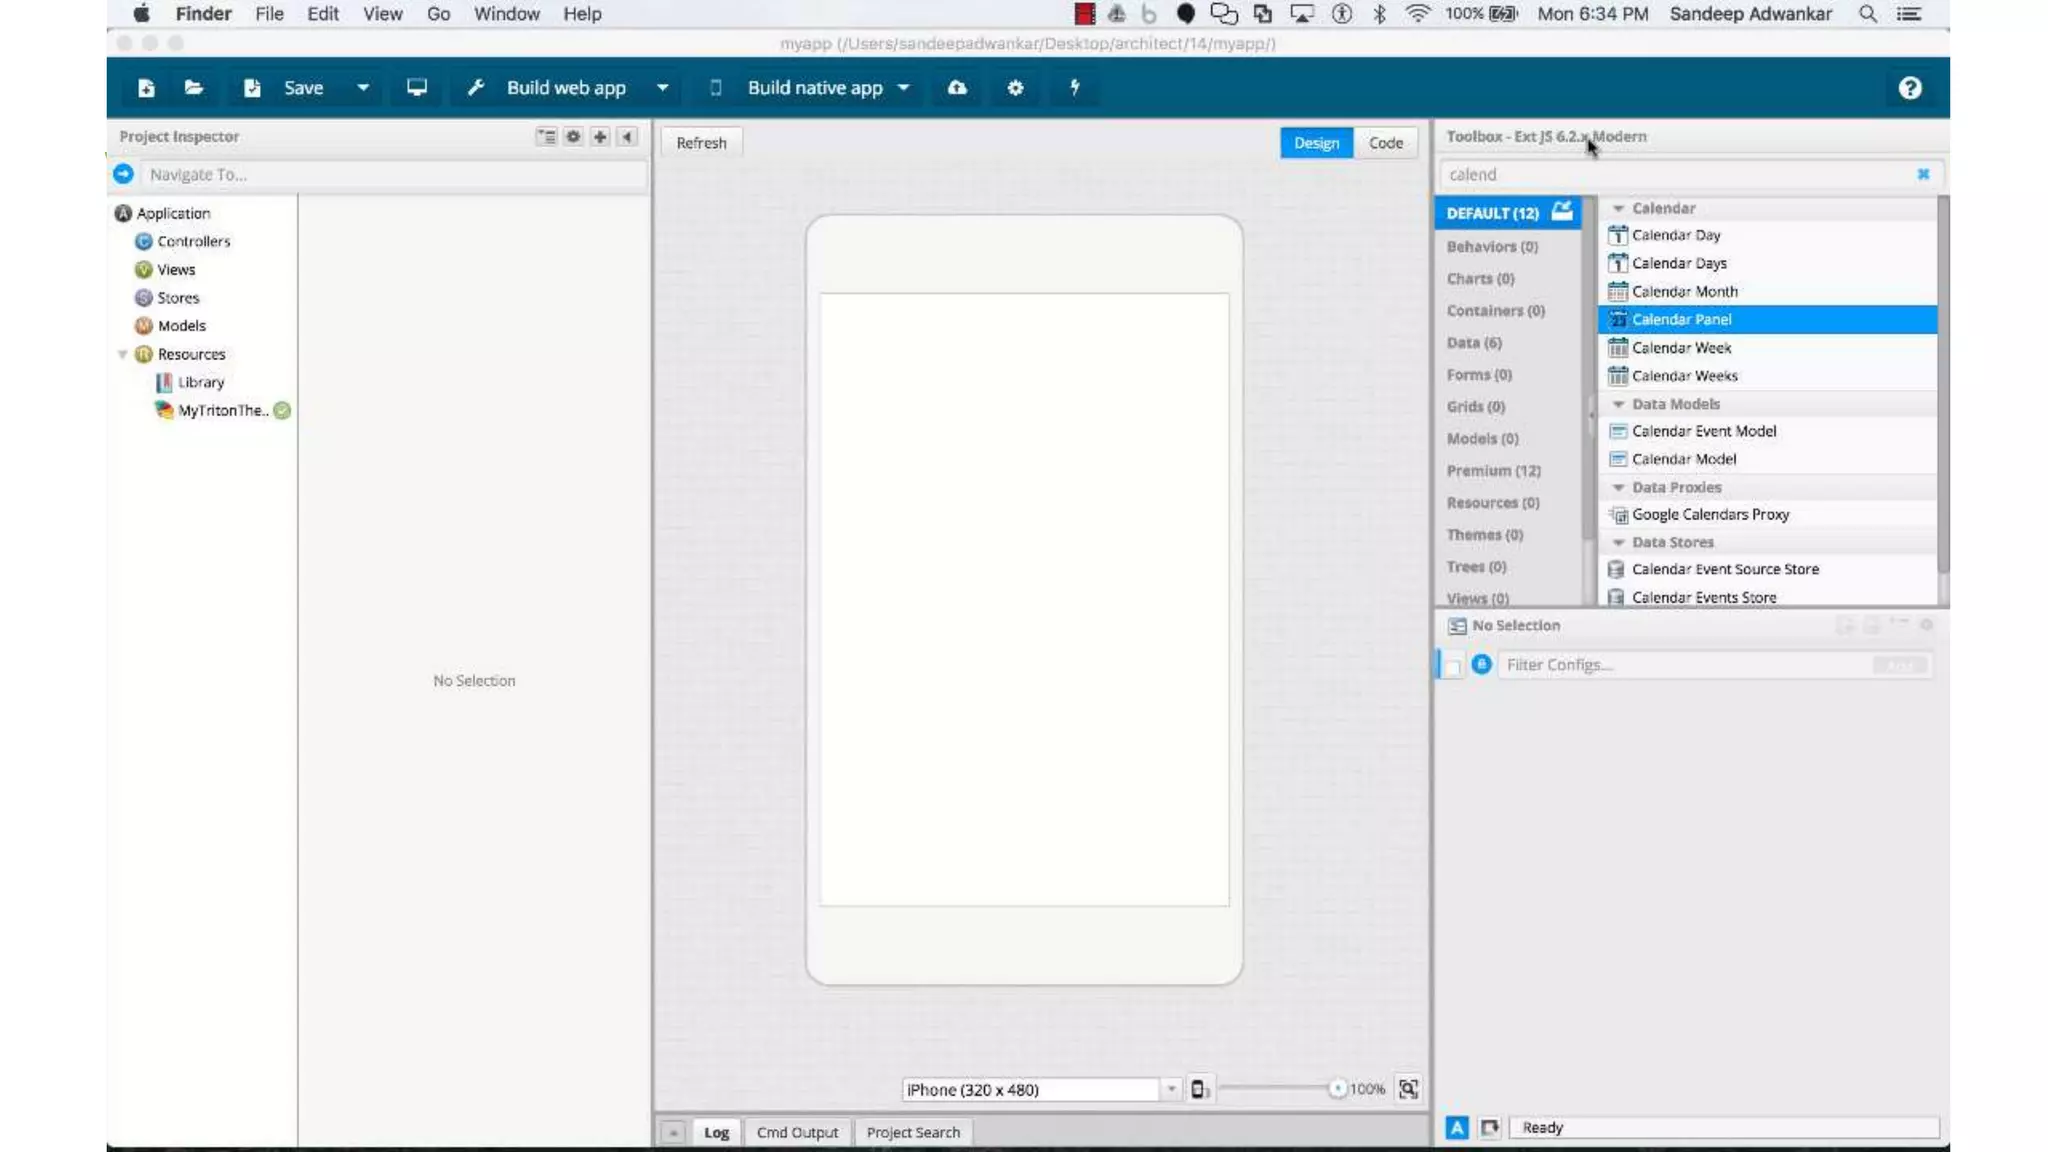Collapse the Data Stores group header

[1618, 542]
